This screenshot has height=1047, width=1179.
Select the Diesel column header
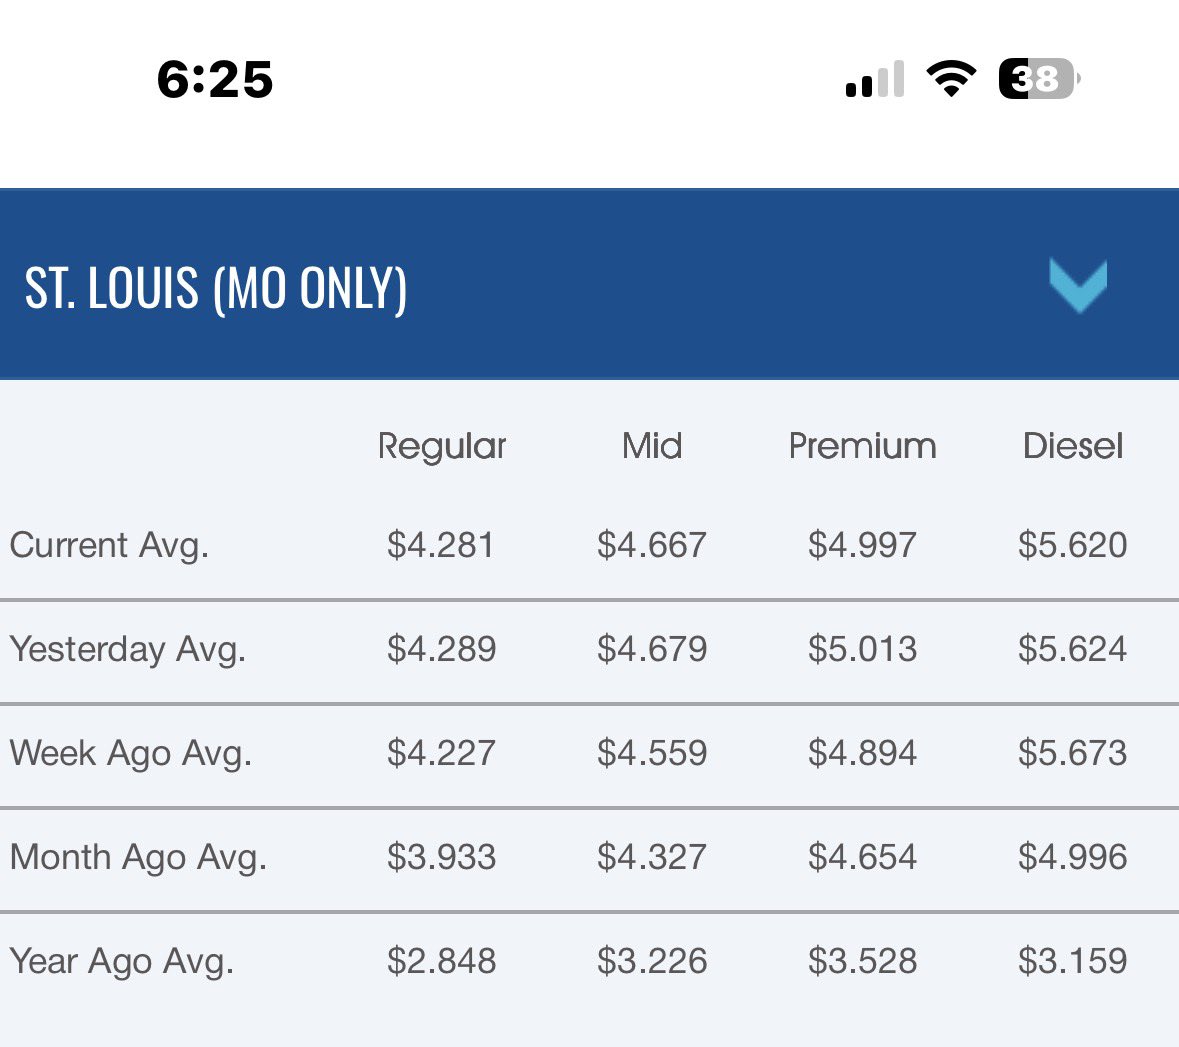(1073, 445)
